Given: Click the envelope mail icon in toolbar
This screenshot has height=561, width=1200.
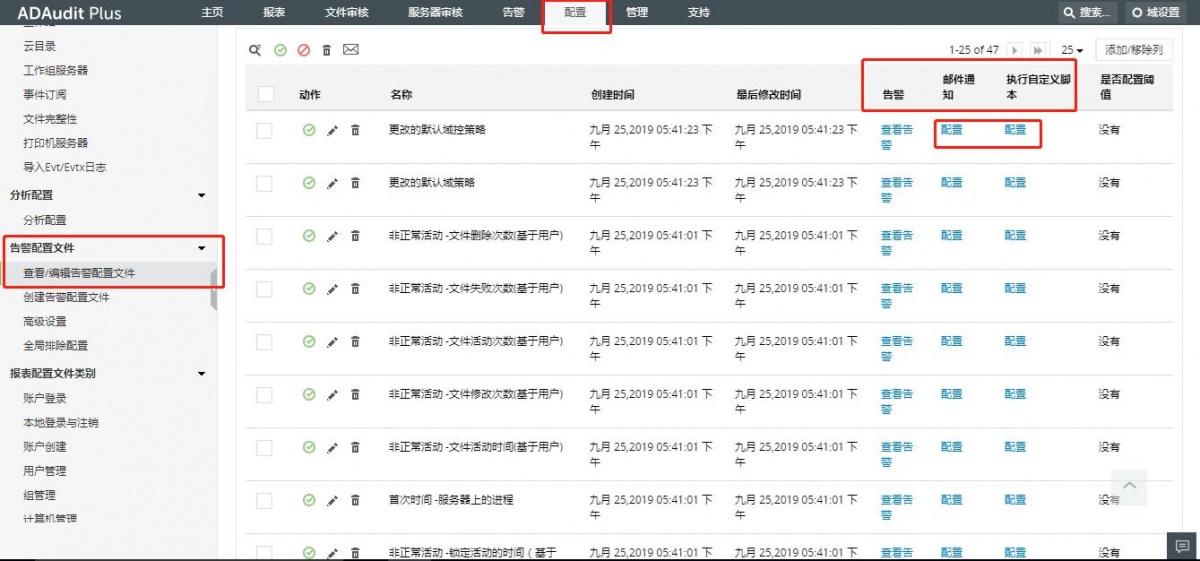Looking at the screenshot, I should tap(350, 50).
